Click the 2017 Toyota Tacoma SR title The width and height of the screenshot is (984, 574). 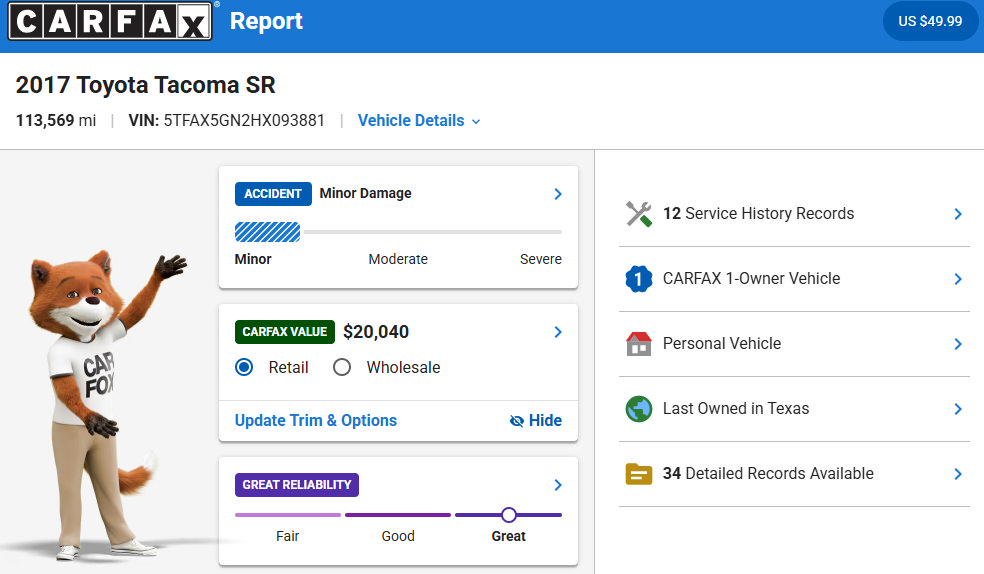click(146, 85)
